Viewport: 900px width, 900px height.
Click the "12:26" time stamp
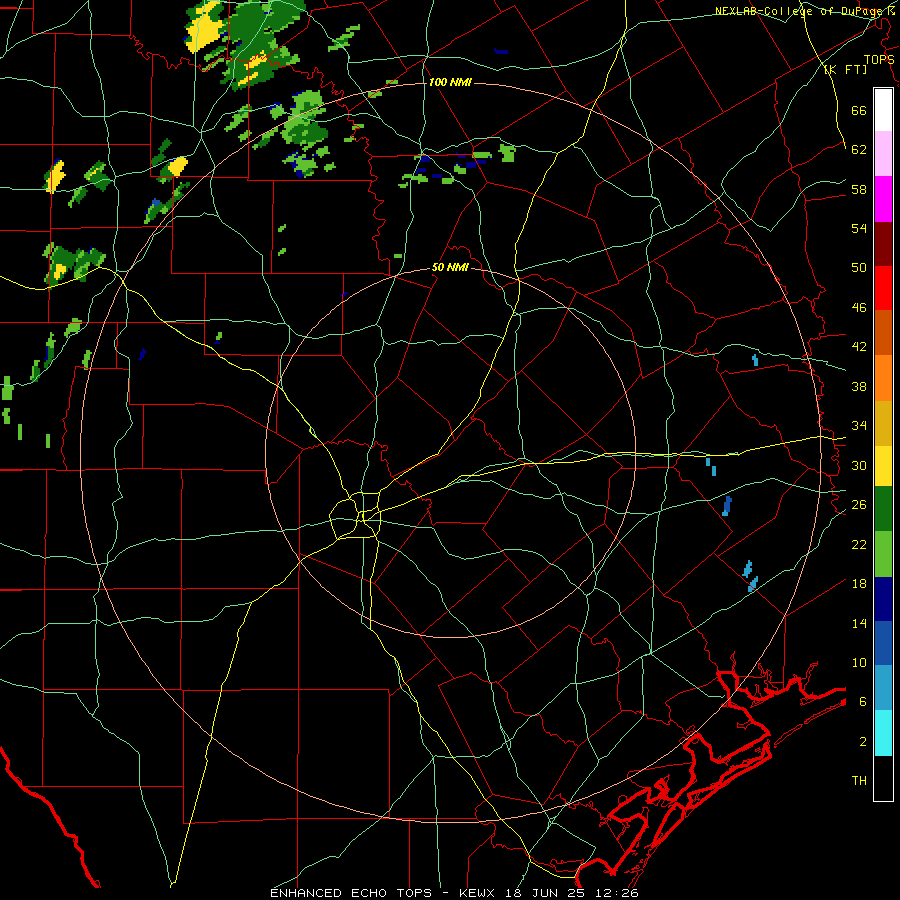(618, 893)
